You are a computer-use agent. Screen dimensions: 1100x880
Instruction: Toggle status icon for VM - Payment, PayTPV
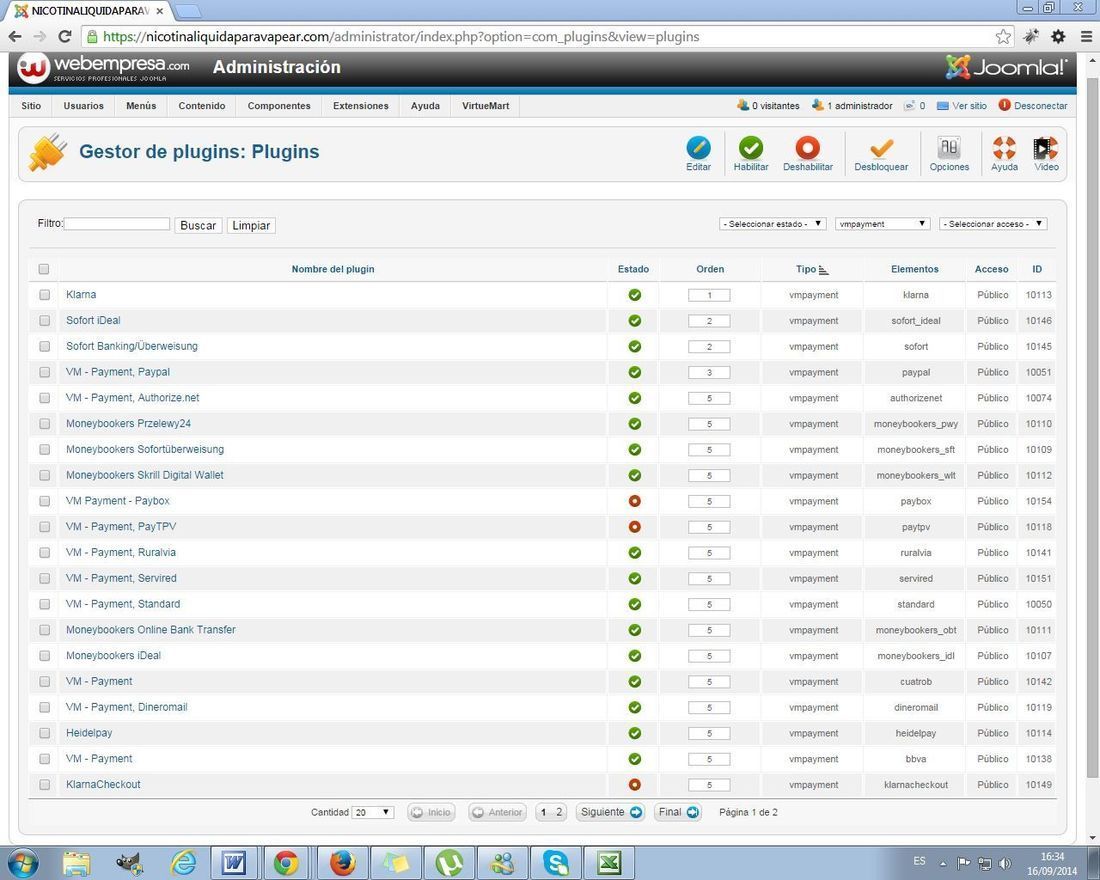click(634, 527)
